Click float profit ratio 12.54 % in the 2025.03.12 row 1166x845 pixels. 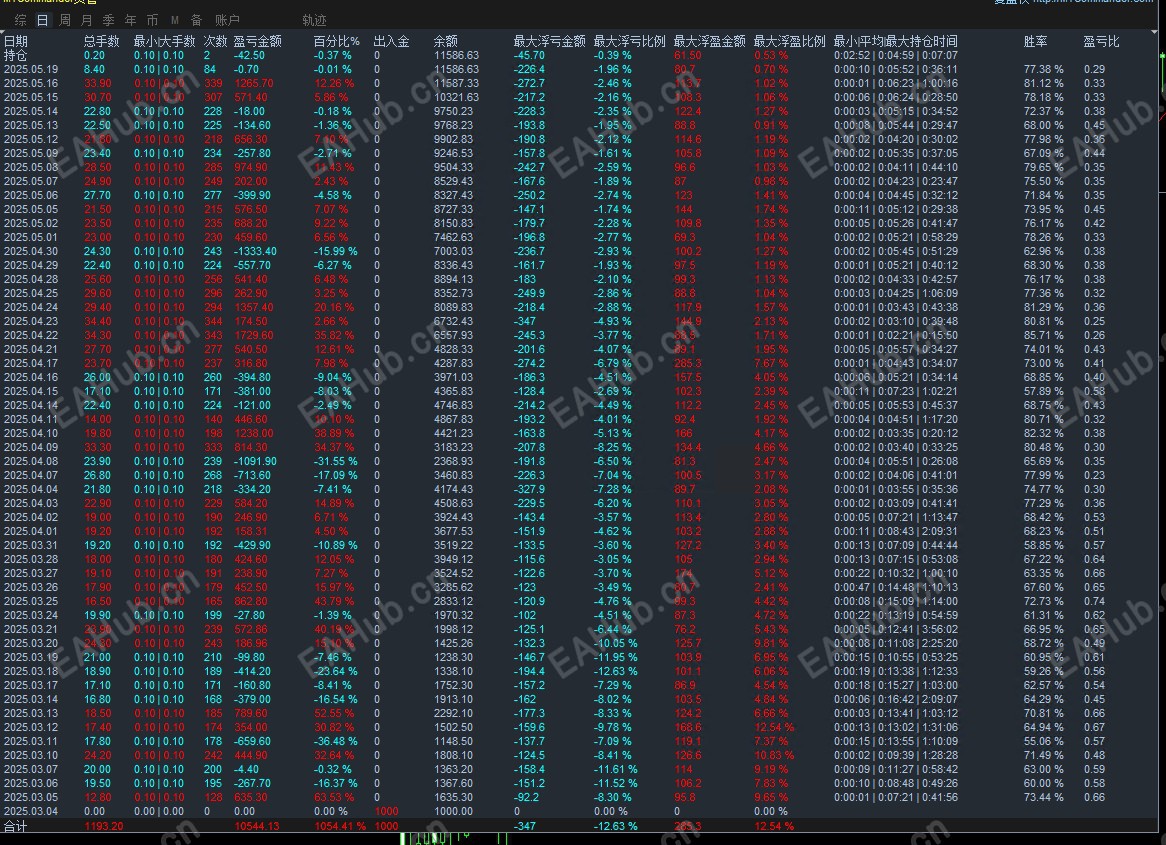[x=774, y=727]
